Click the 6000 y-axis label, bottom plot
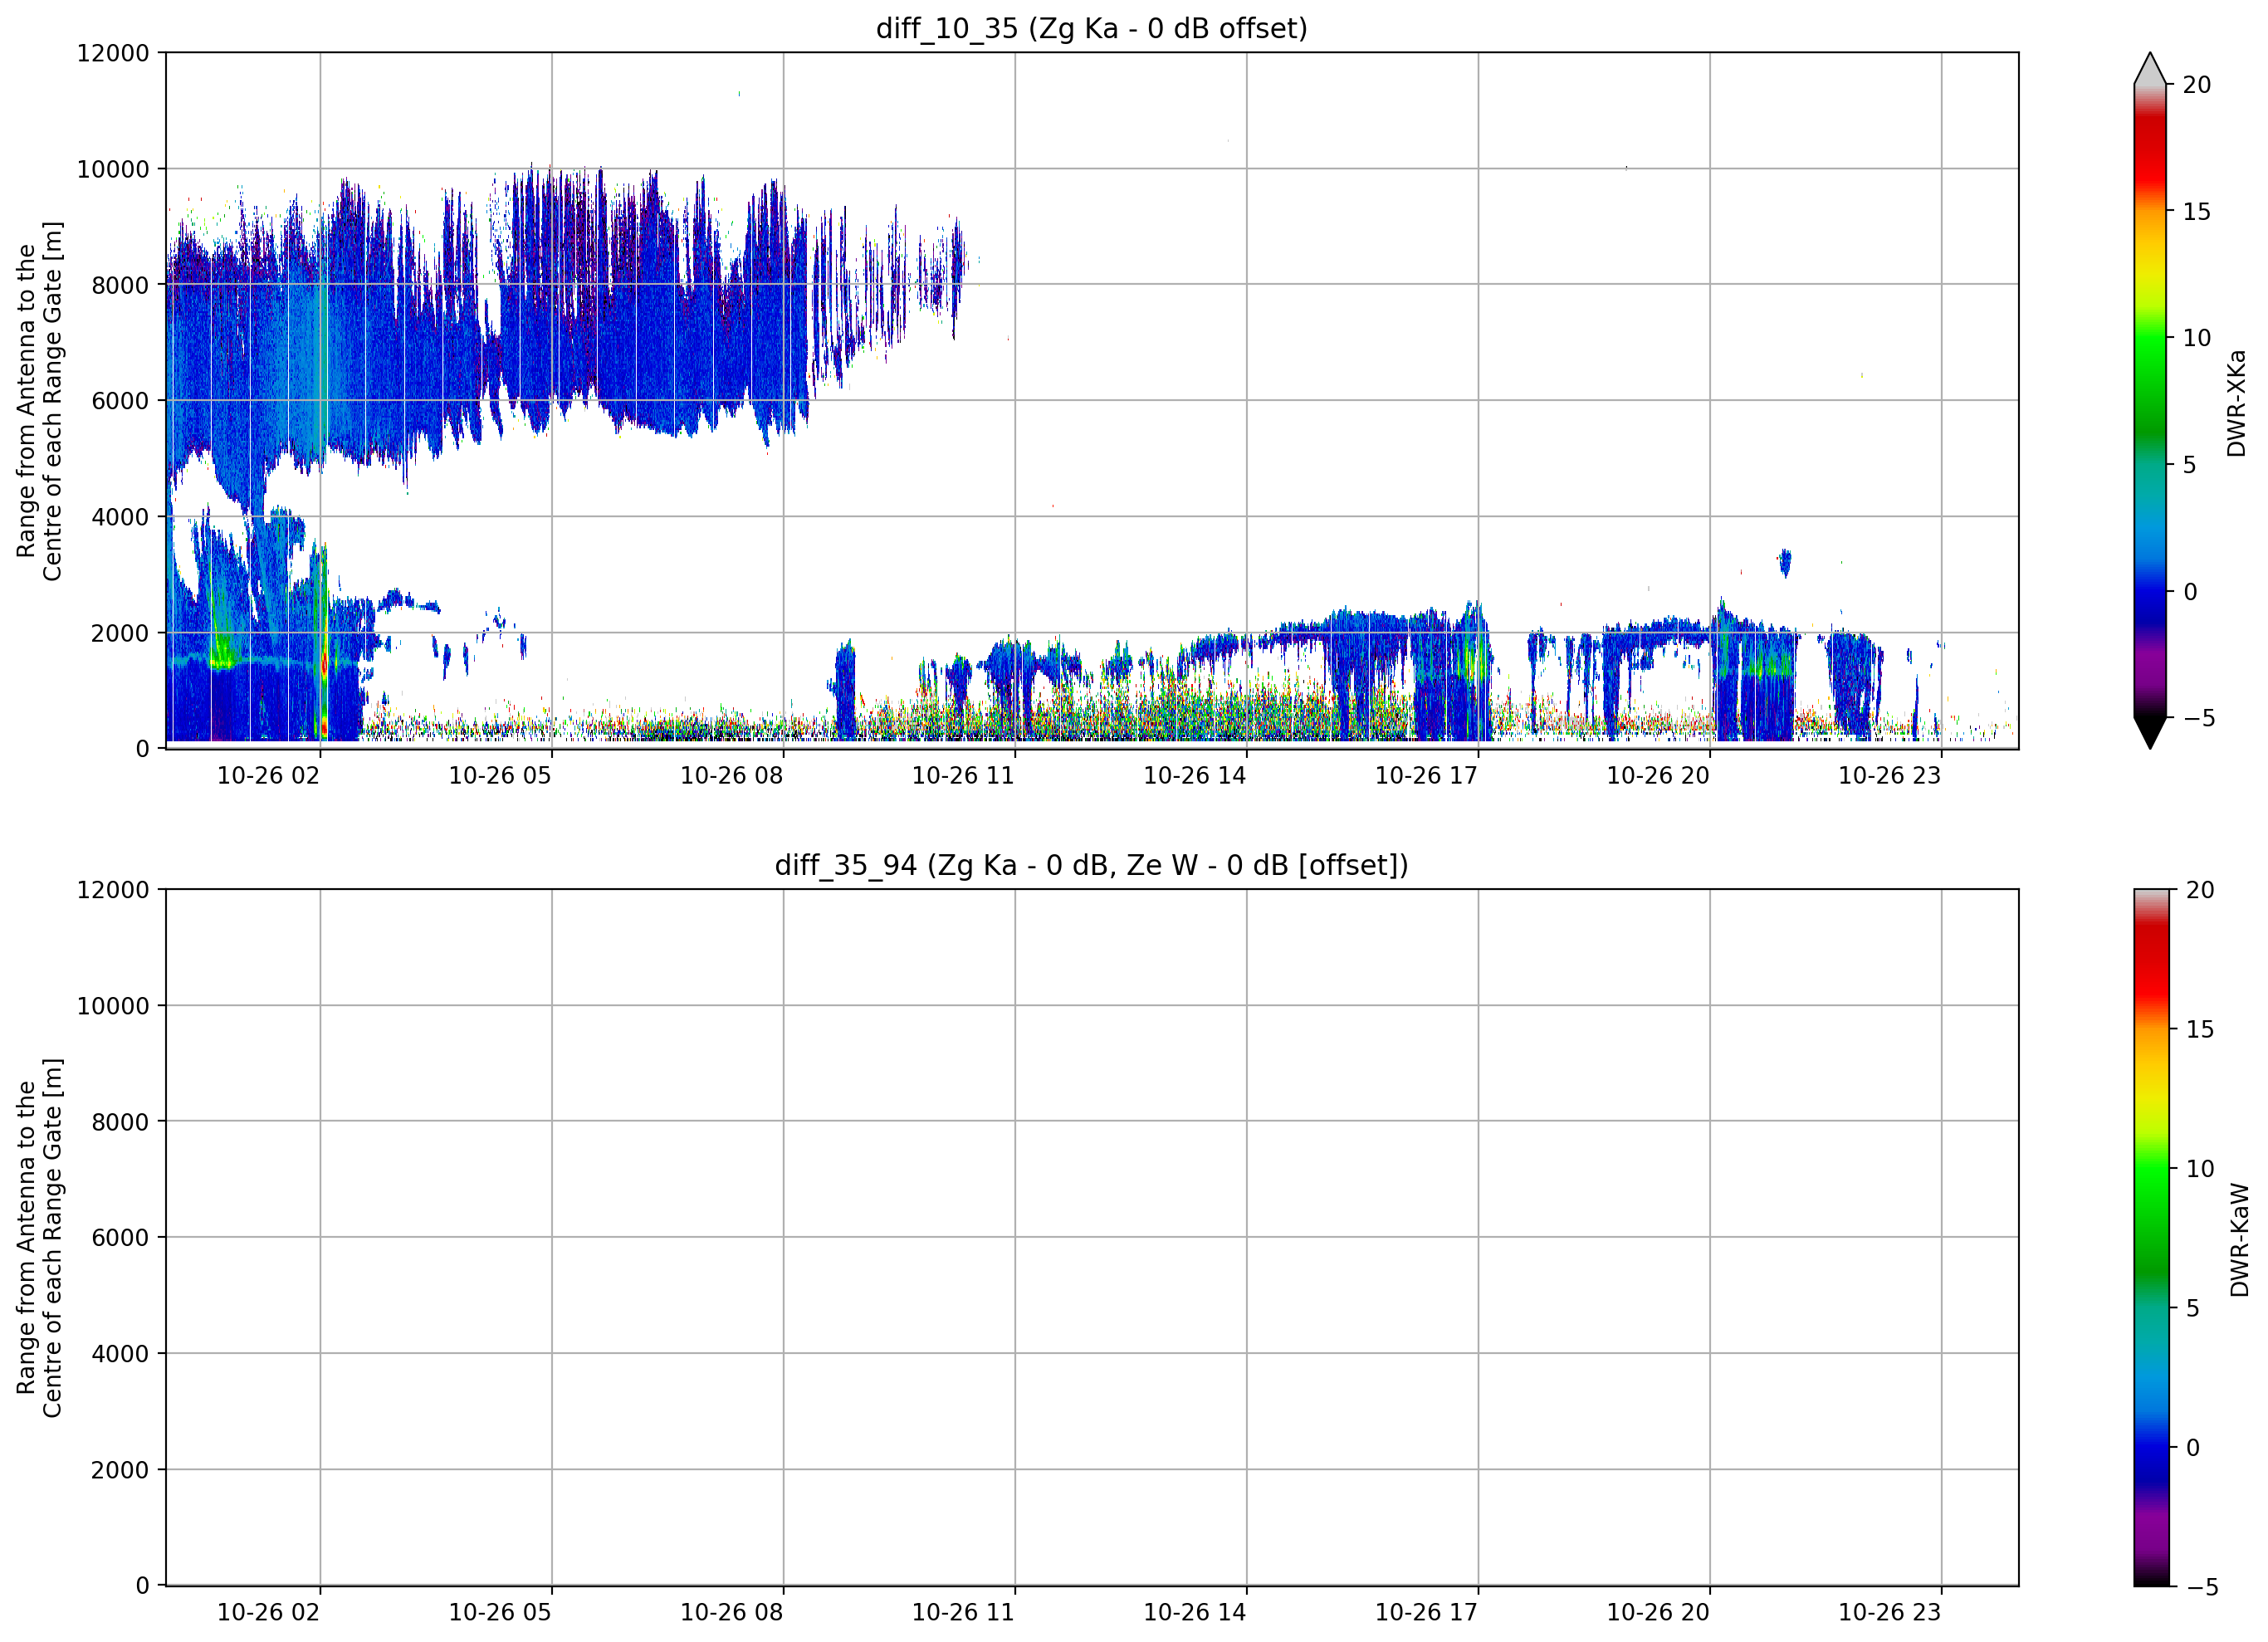The width and height of the screenshot is (2268, 1642). (x=120, y=1238)
